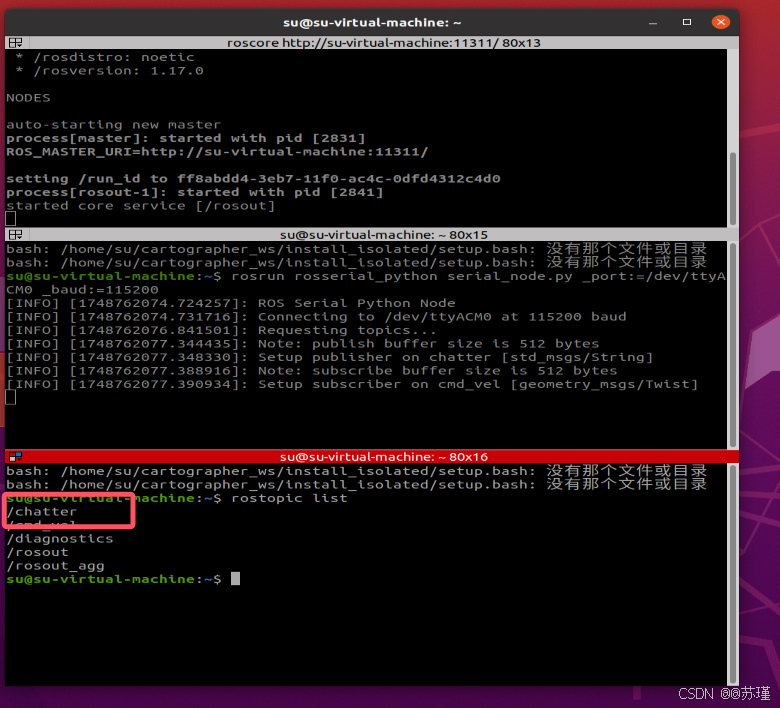Screen dimensions: 780x708
Task: Open the middle 80x15 pane layout icon
Action: pos(15,234)
